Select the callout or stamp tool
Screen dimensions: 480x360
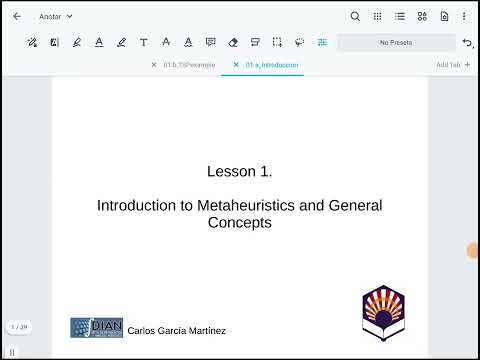(255, 42)
